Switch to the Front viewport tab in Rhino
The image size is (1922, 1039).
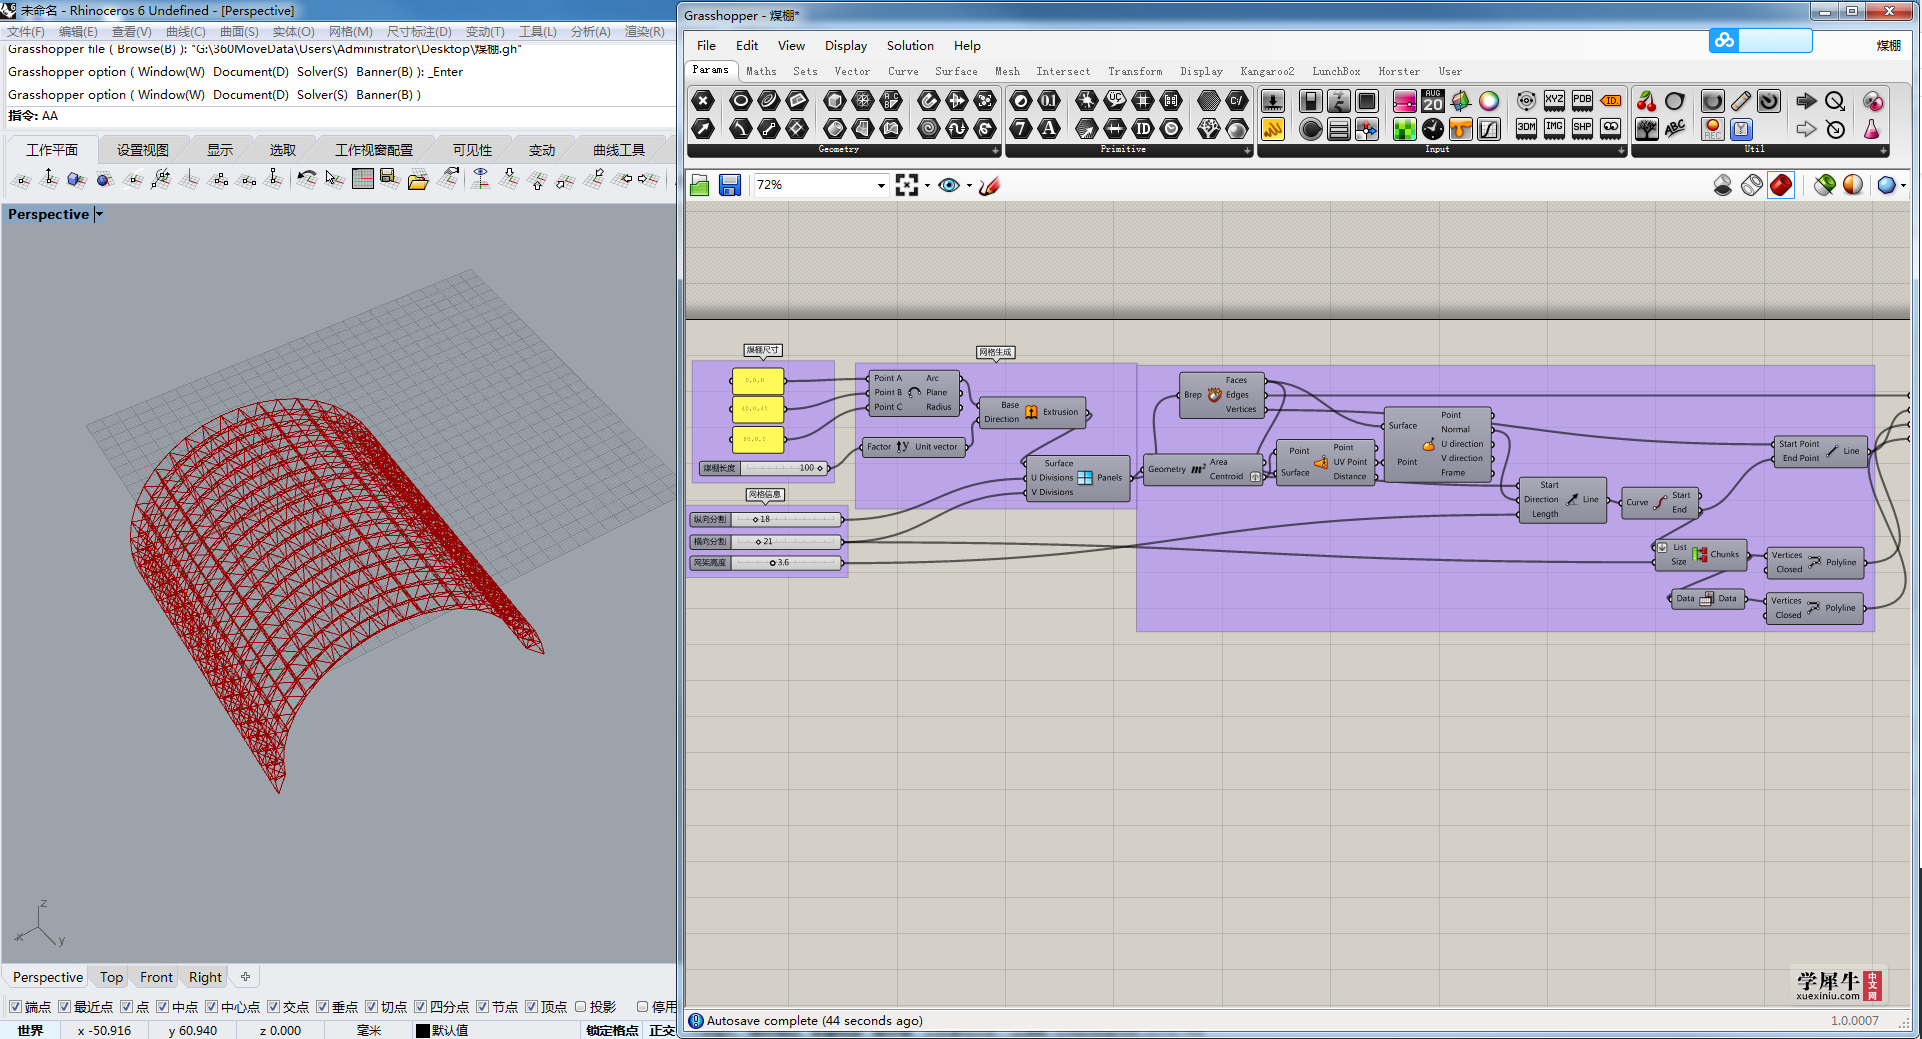[x=156, y=977]
